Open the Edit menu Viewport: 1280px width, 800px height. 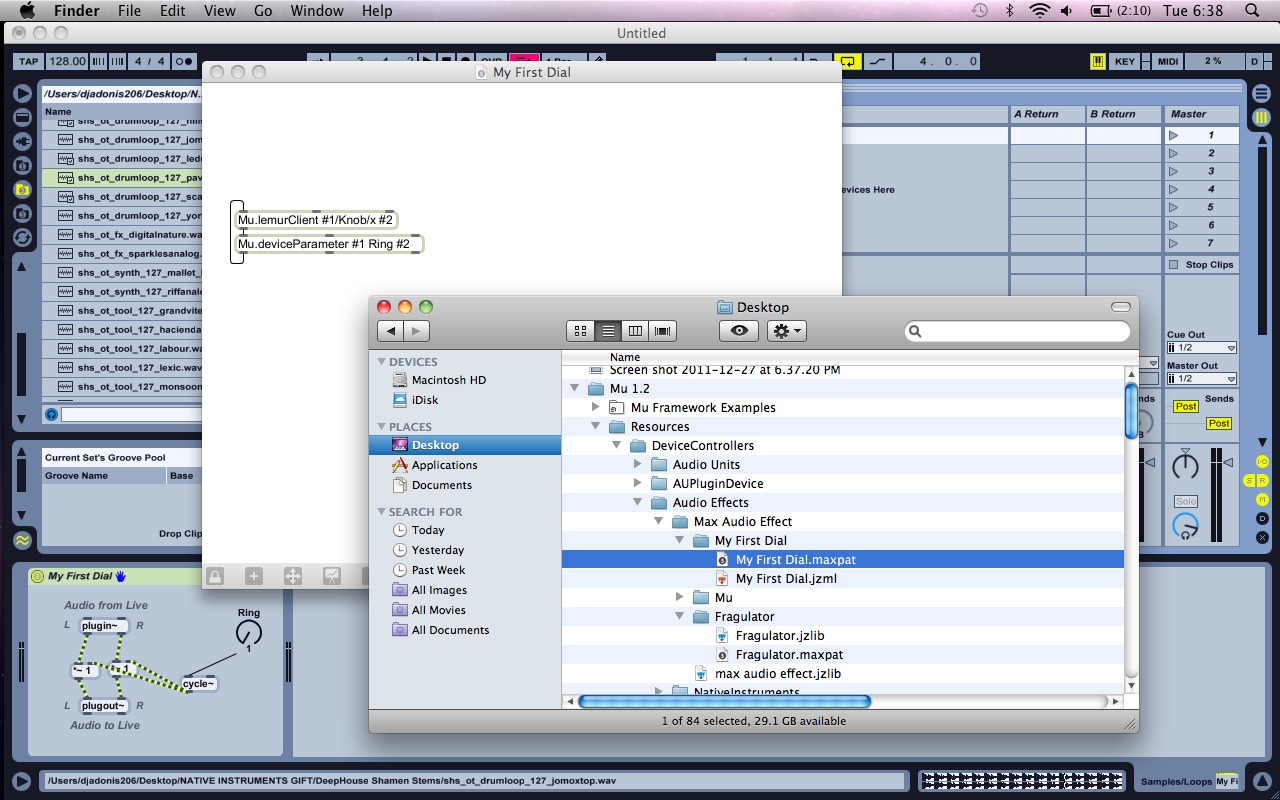173,11
